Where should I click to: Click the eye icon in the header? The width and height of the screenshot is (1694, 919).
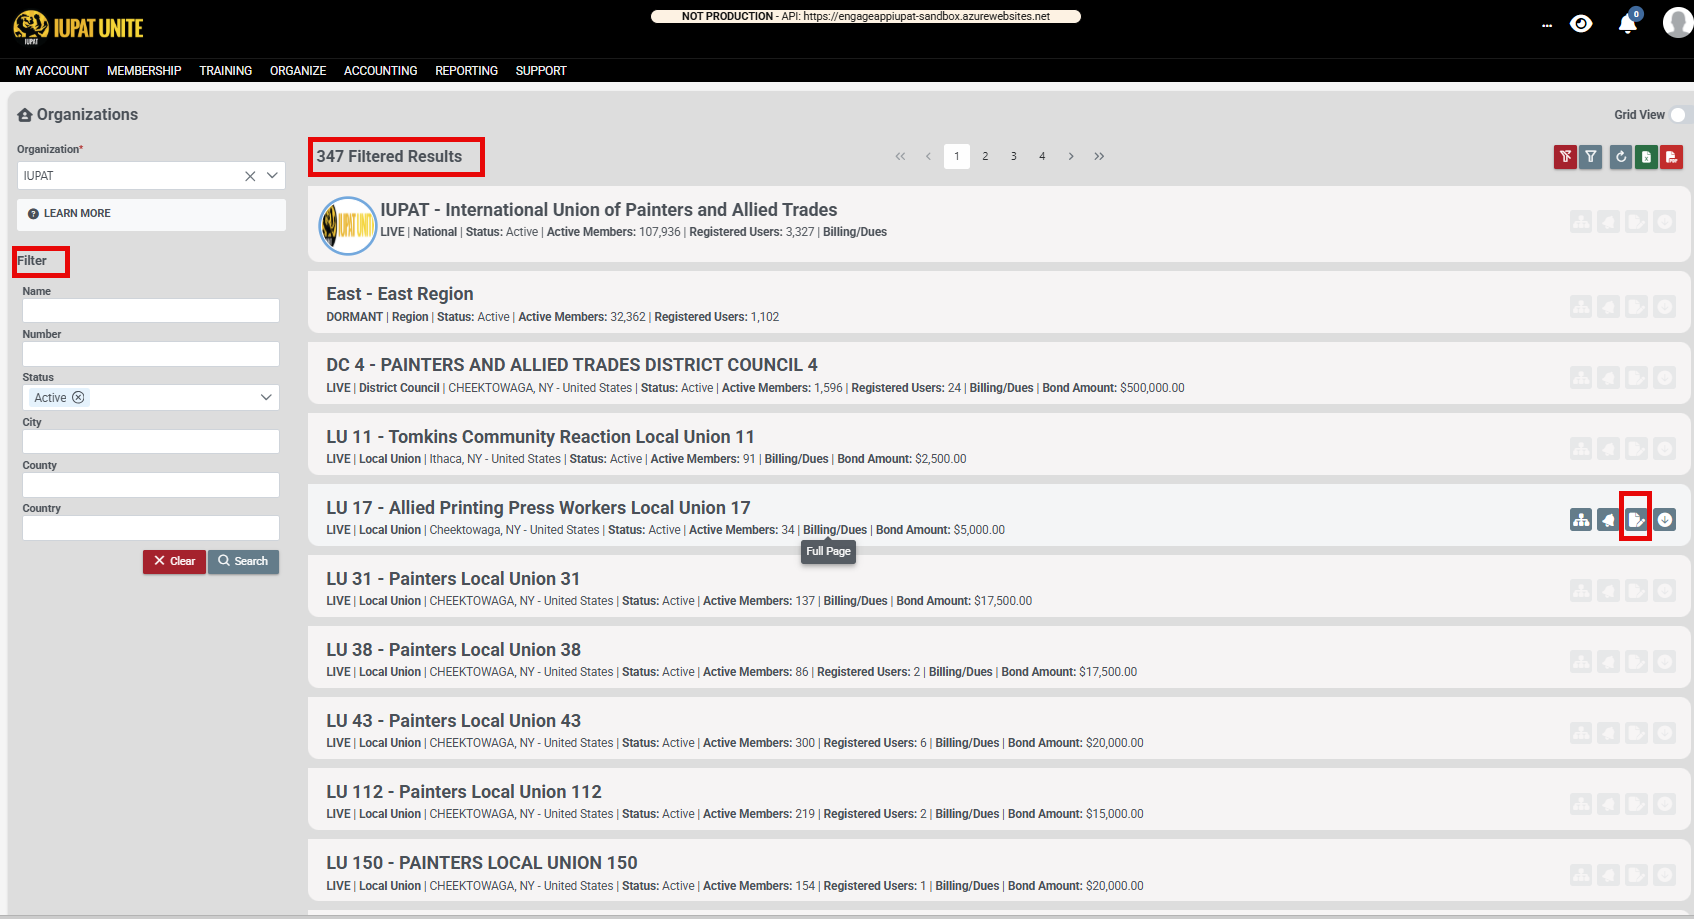(x=1581, y=24)
